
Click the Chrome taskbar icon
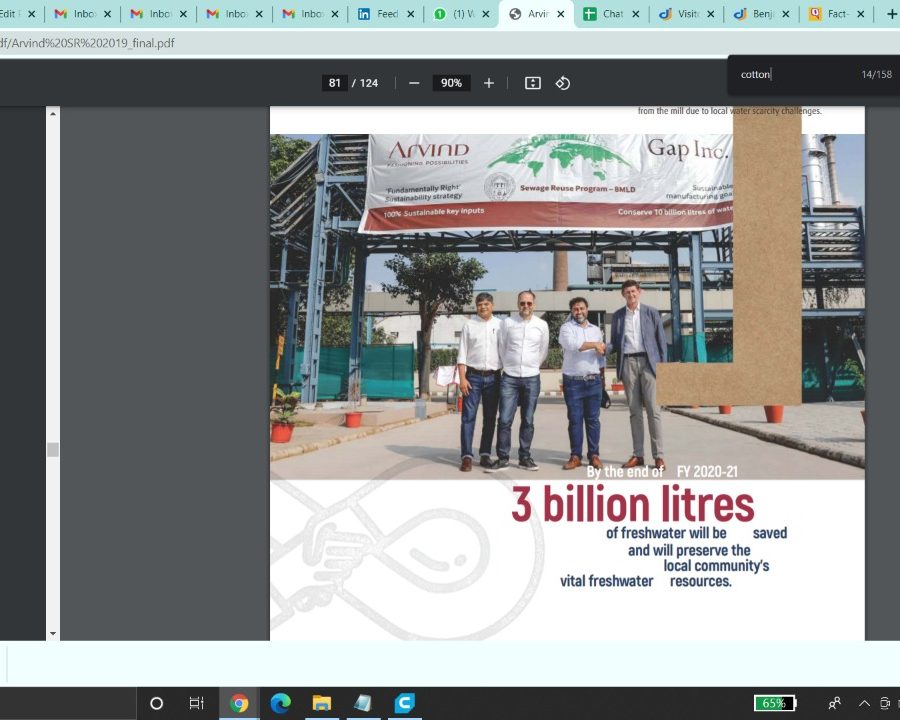[x=239, y=703]
